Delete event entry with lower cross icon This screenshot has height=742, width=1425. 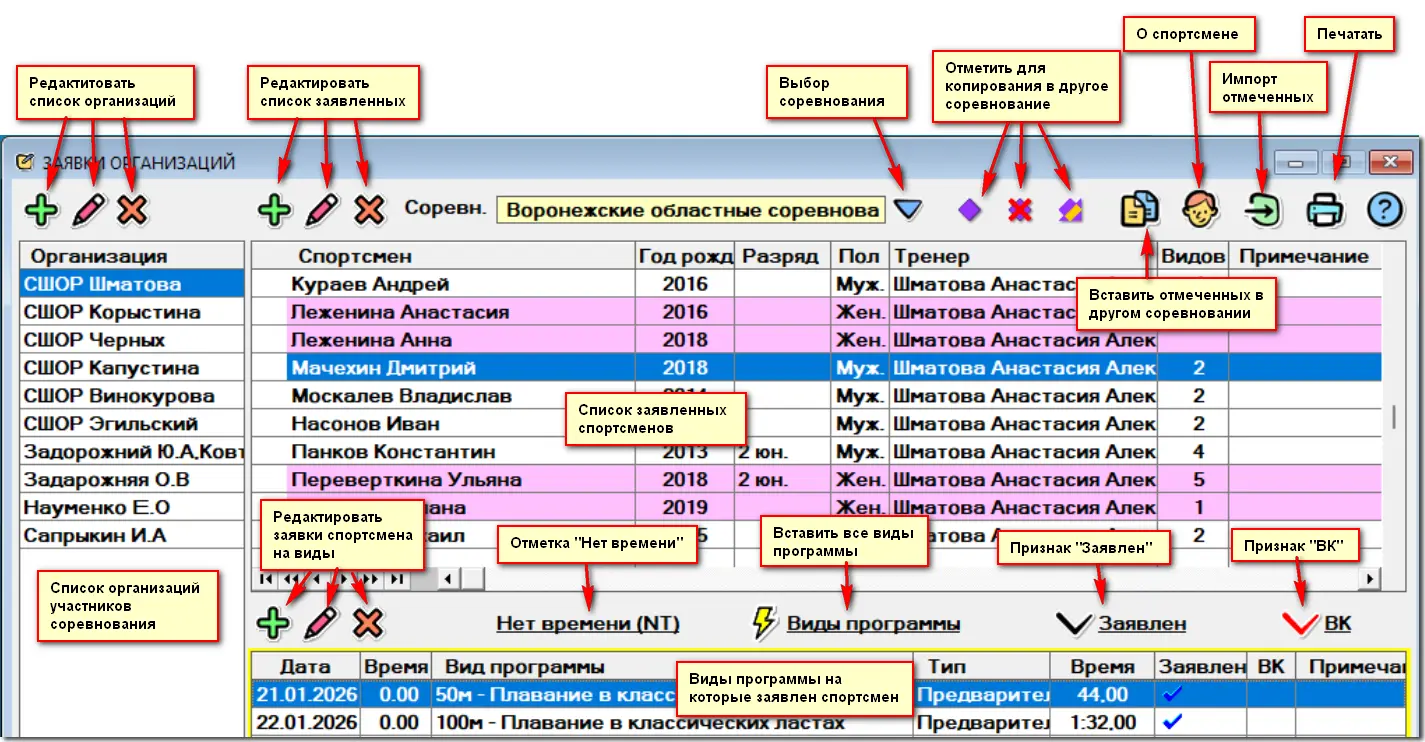[368, 624]
